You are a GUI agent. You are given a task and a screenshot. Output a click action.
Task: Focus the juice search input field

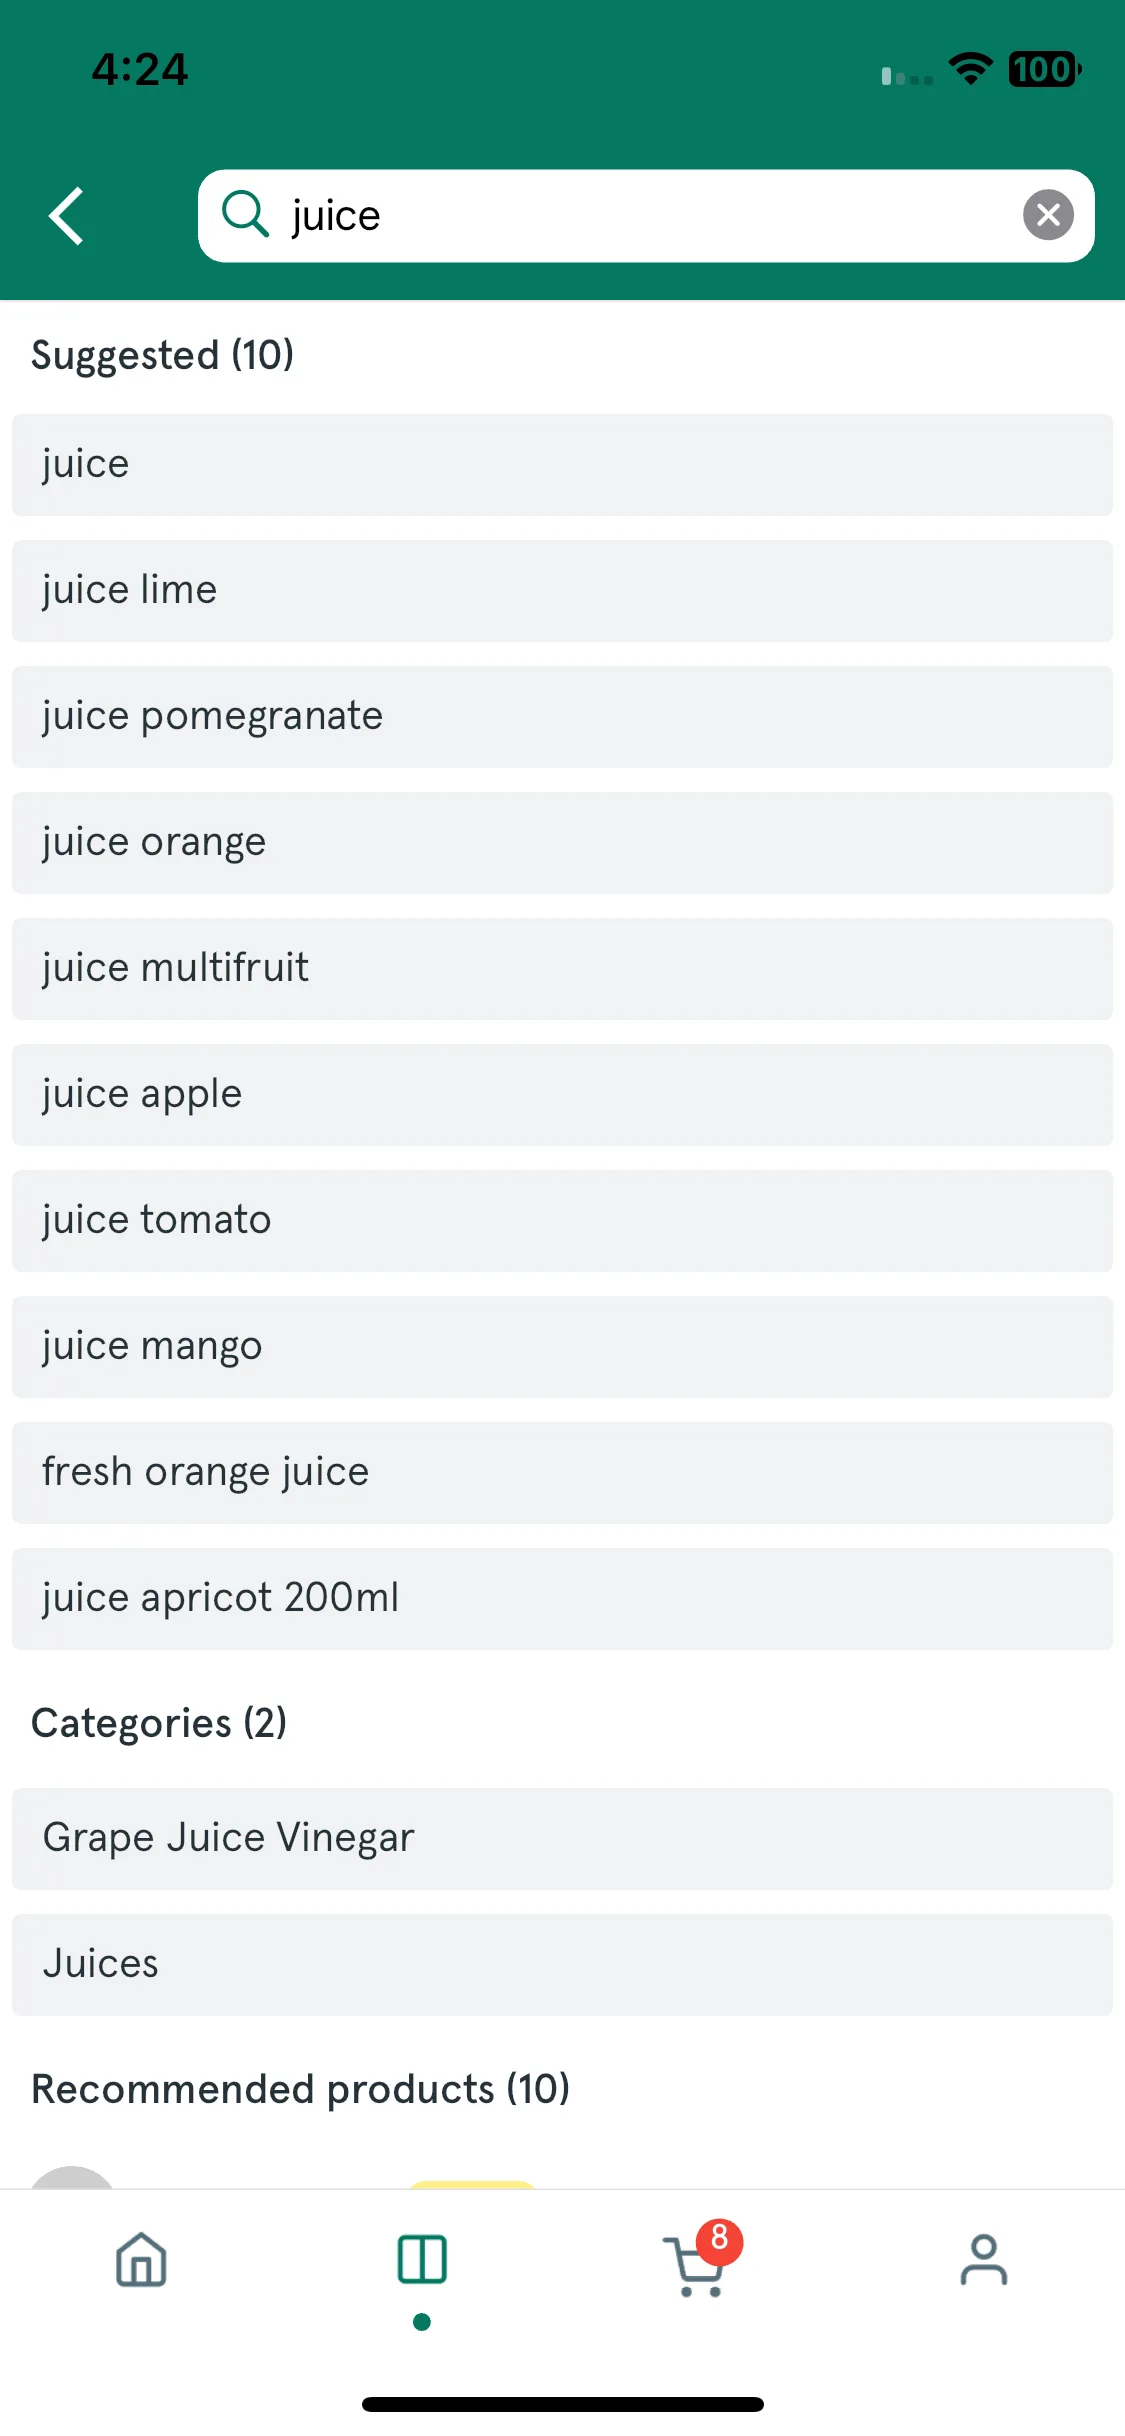[646, 216]
